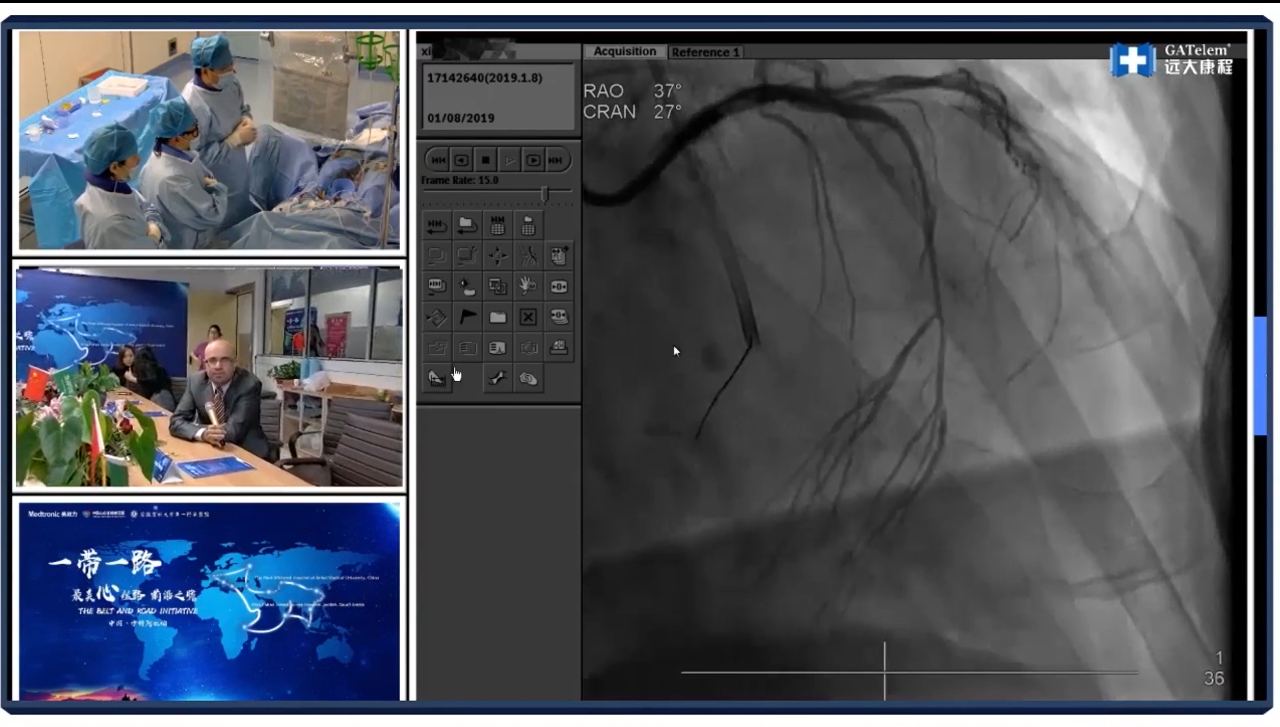Click the boxed X delete icon
The height and width of the screenshot is (727, 1280).
(528, 317)
